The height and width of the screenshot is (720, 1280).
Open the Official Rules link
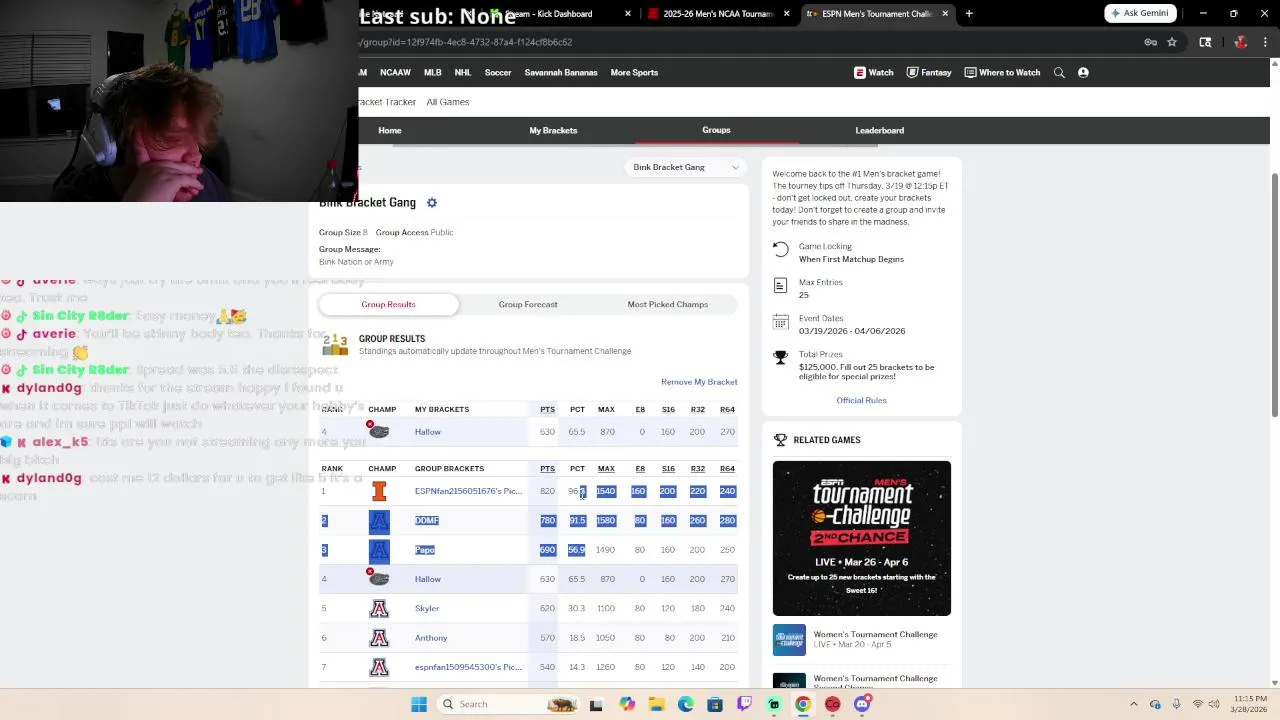861,401
